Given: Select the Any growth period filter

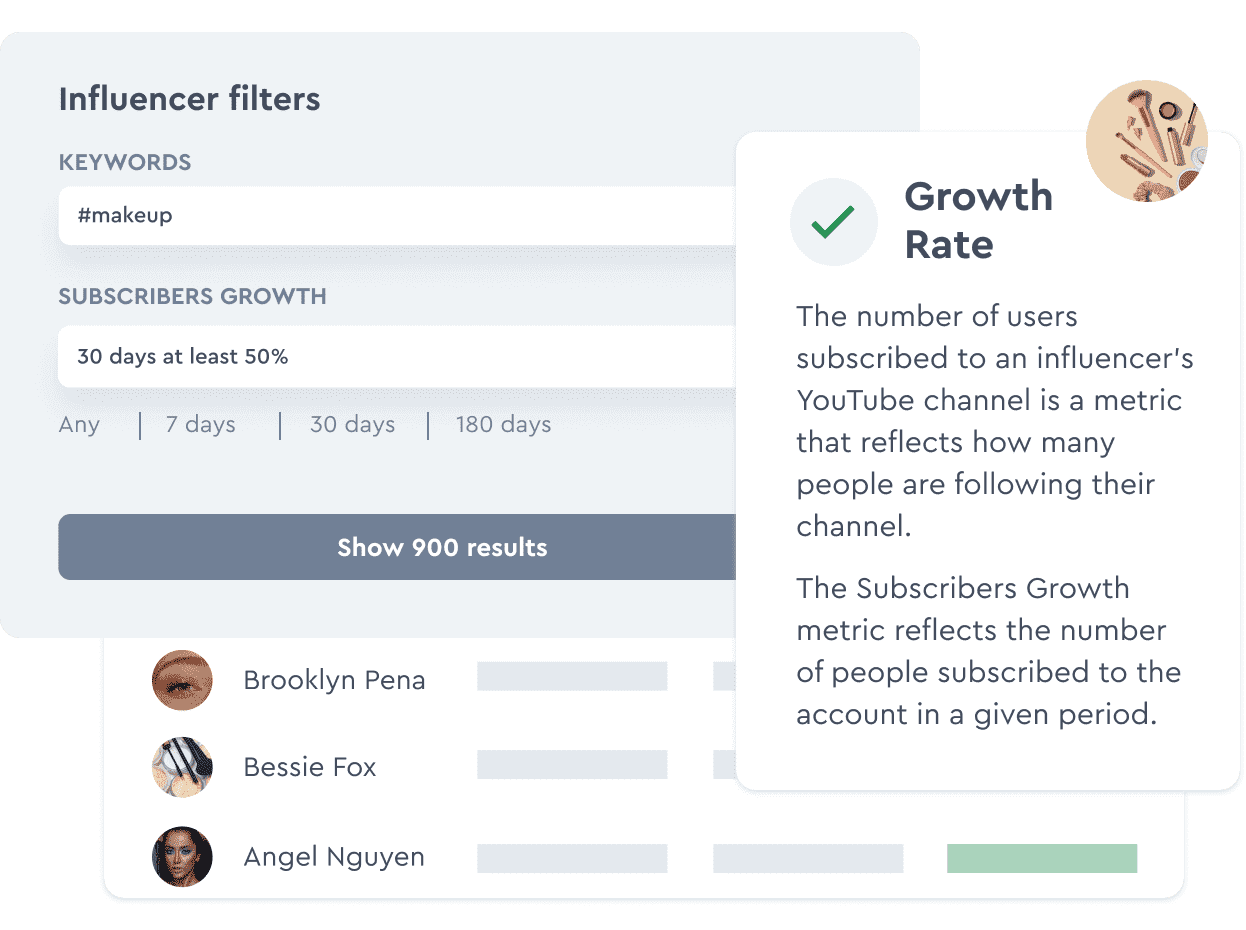Looking at the screenshot, I should 79,424.
